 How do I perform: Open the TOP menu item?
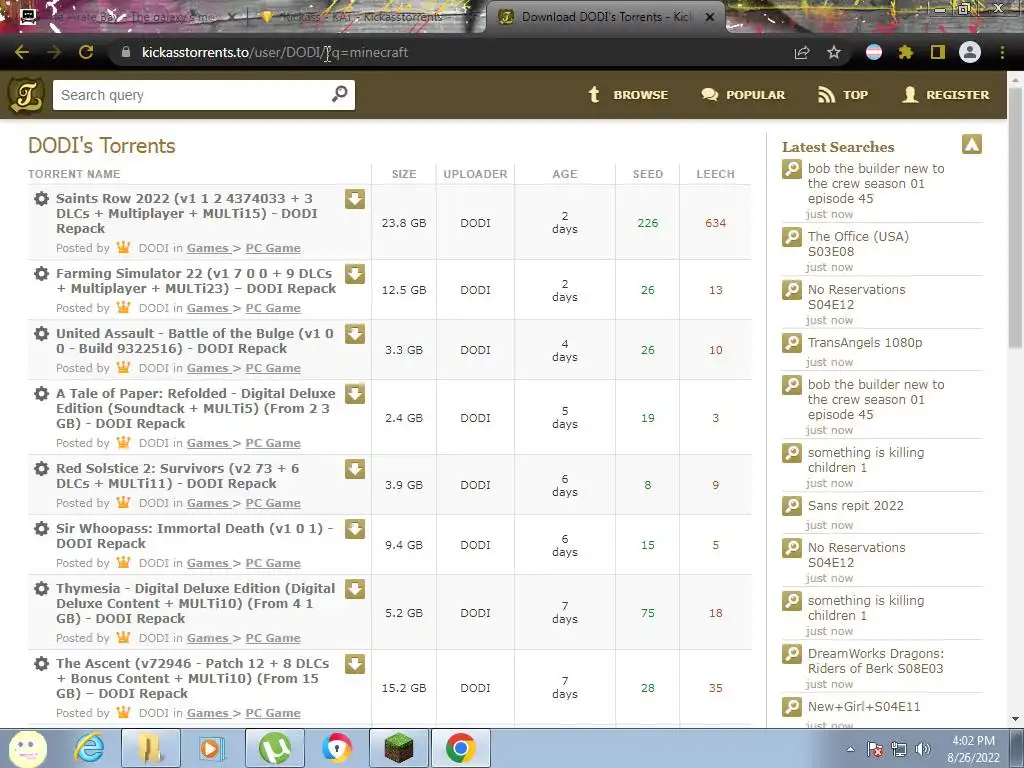[843, 95]
